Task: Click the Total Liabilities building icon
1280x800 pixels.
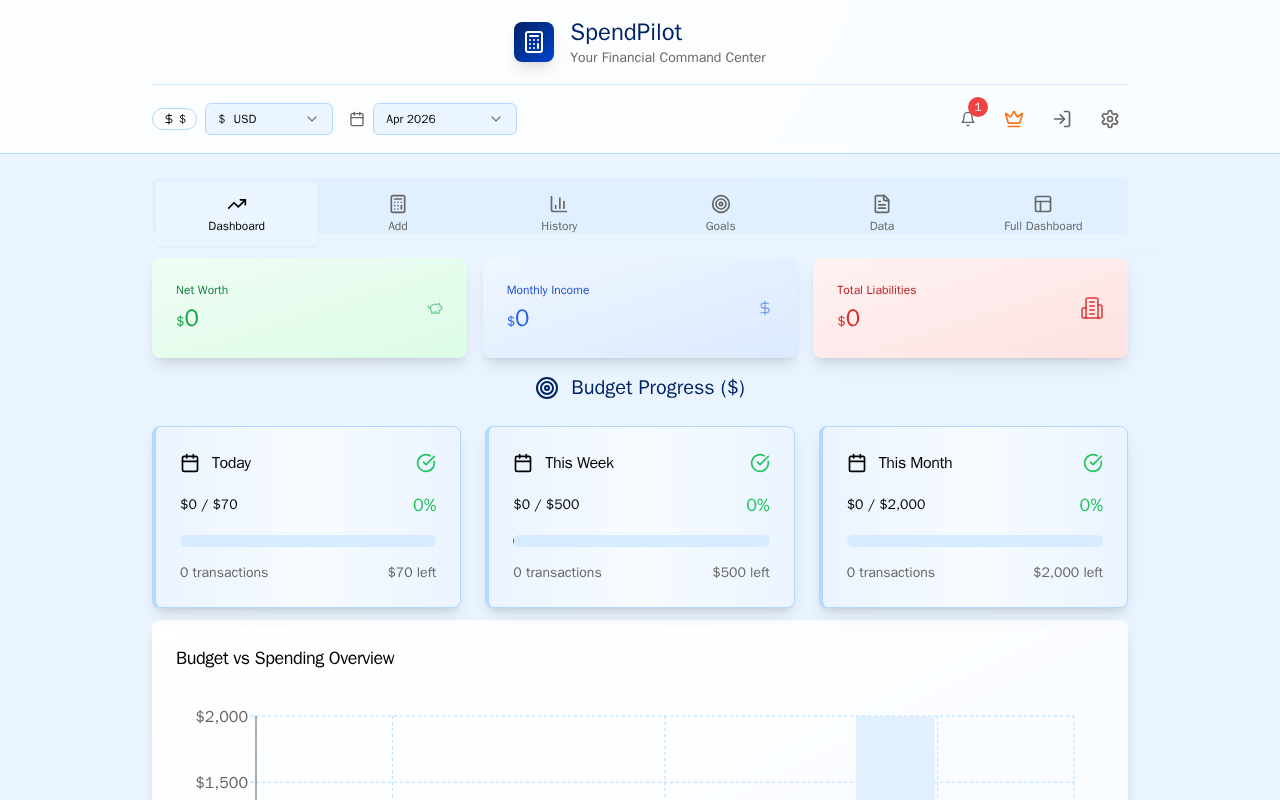Action: (x=1092, y=308)
